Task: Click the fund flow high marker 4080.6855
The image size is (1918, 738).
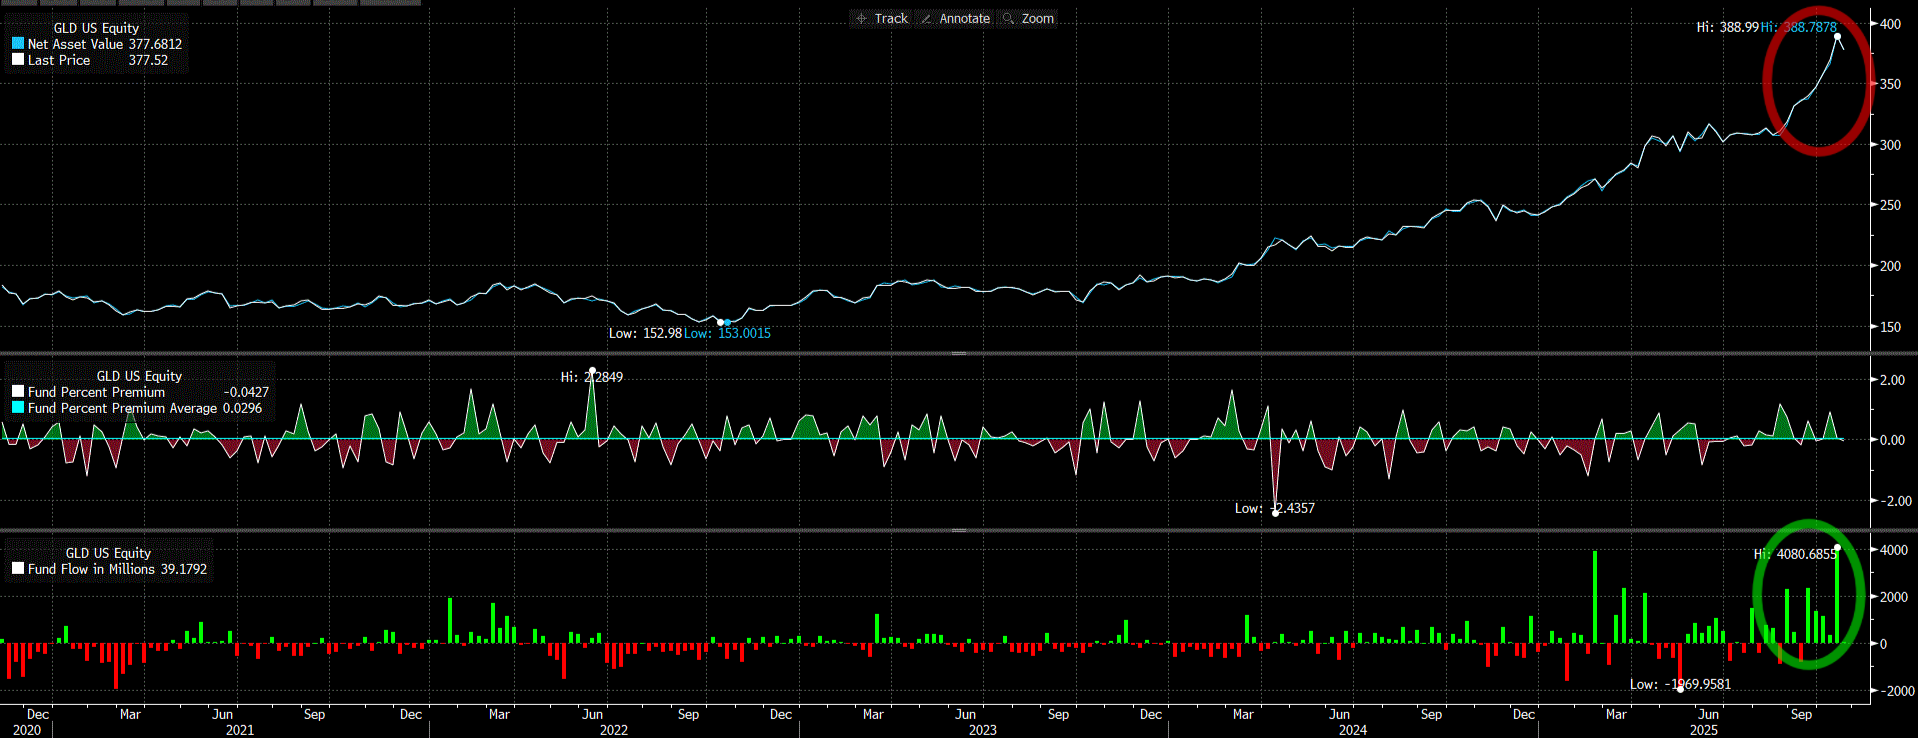Action: [x=1837, y=548]
